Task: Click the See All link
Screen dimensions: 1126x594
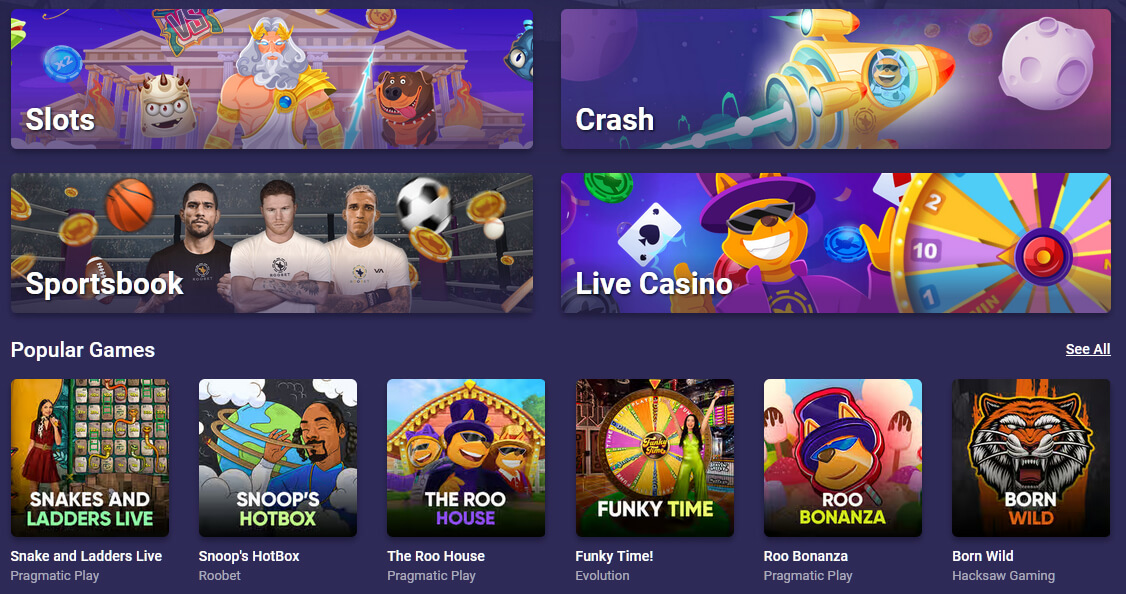Action: coord(1087,349)
